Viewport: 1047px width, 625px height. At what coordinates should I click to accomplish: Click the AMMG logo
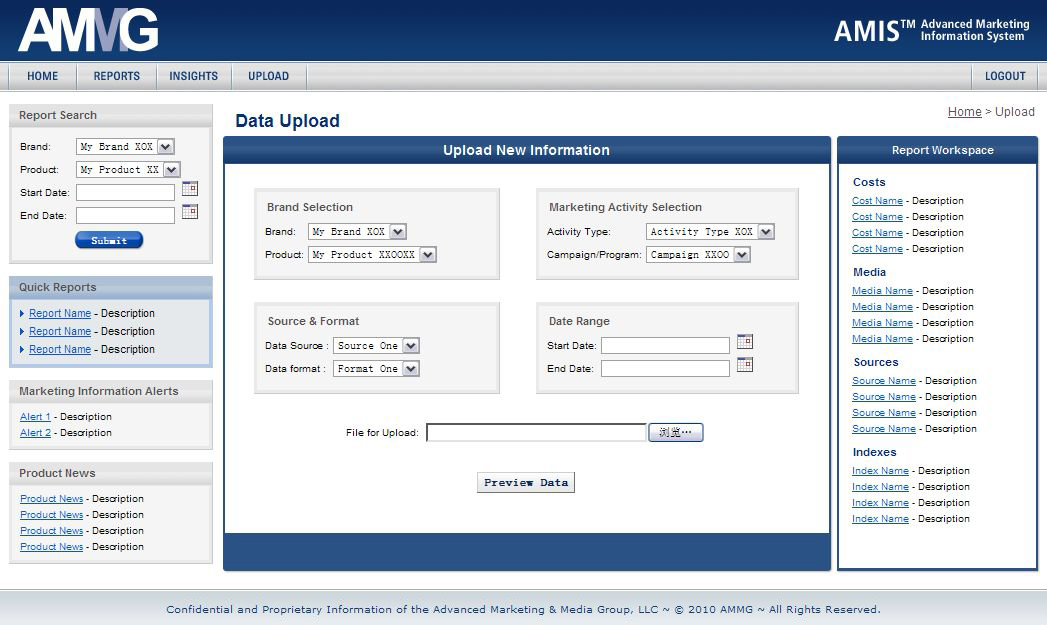pos(88,30)
